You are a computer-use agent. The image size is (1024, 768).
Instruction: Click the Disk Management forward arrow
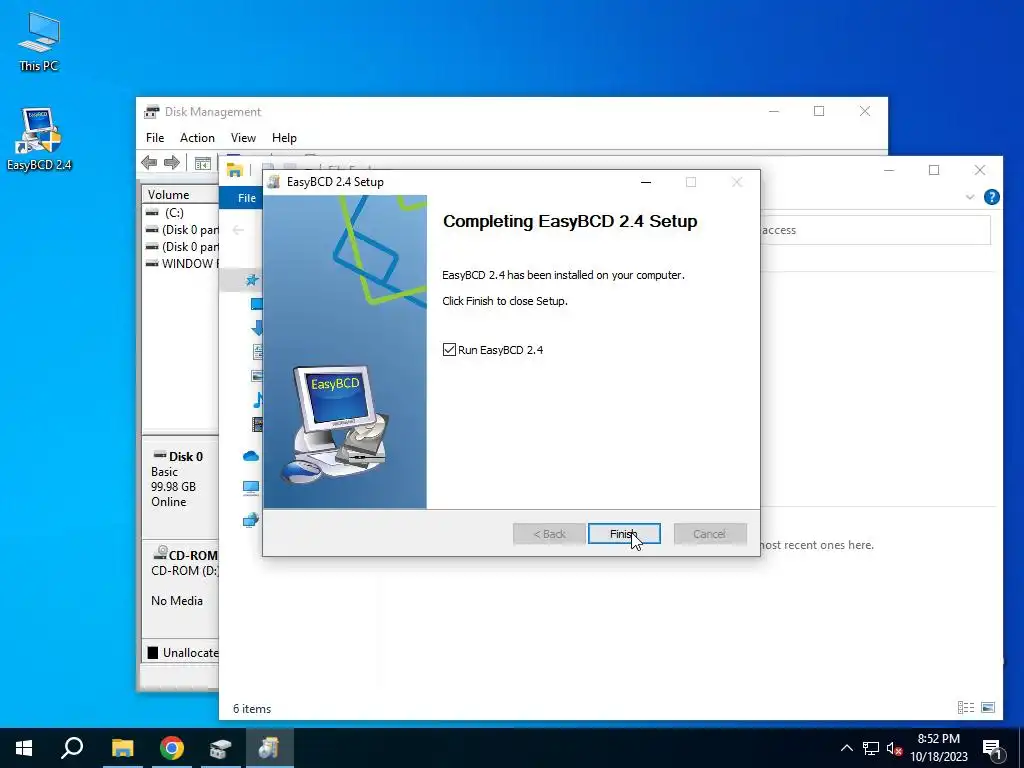(x=172, y=163)
